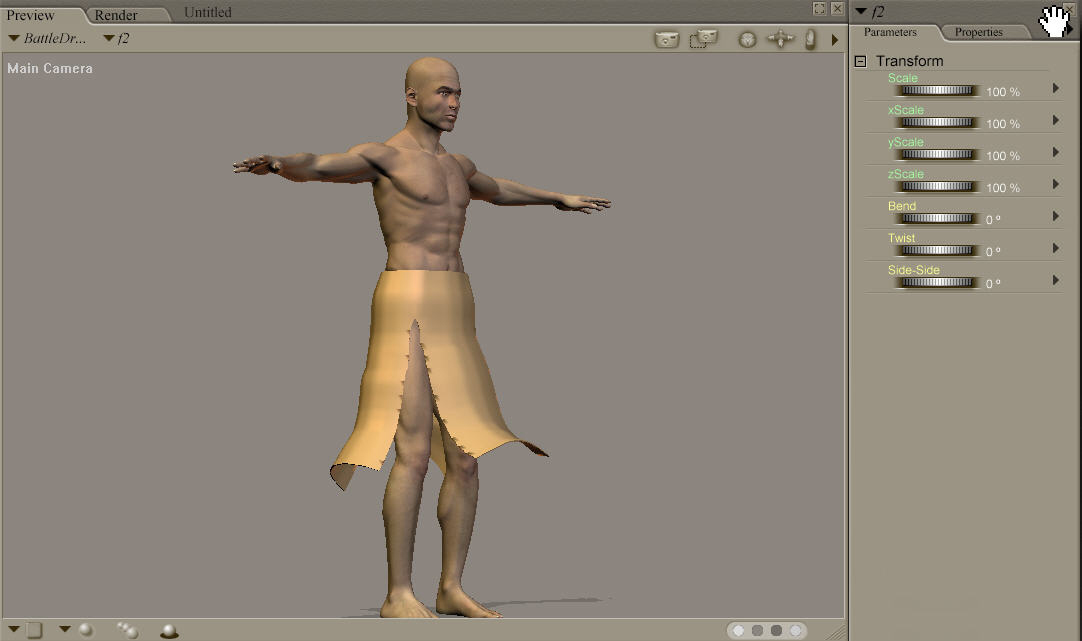1082x641 pixels.
Task: Click the yScale value 100 %
Action: coord(1003,156)
